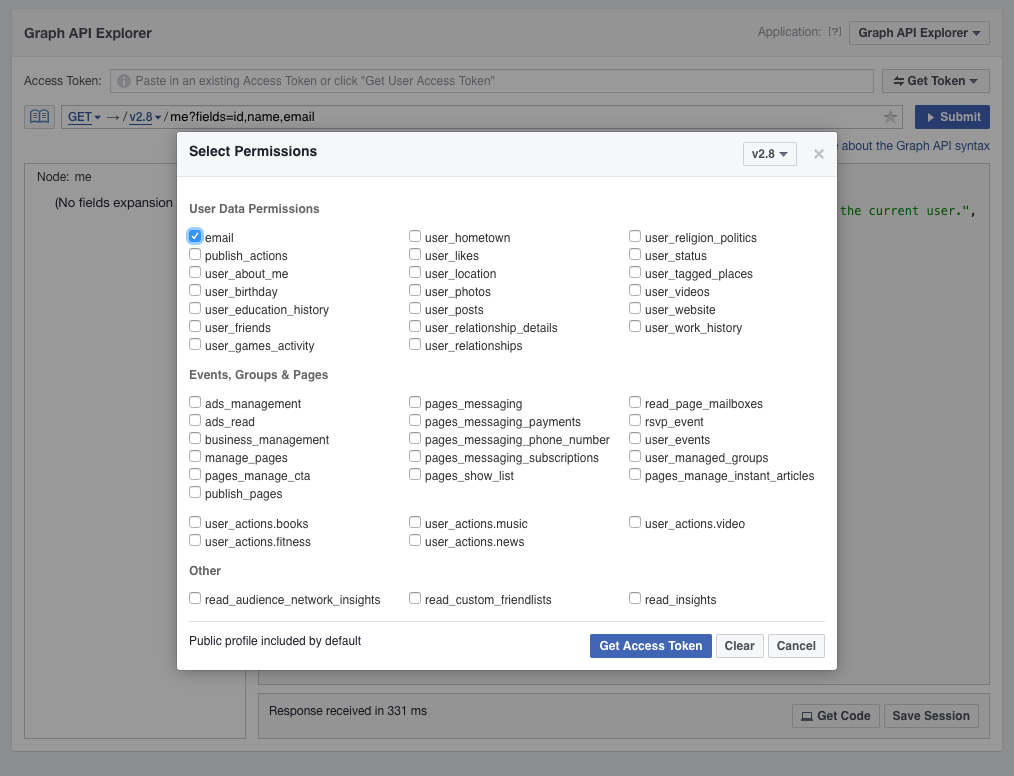The height and width of the screenshot is (776, 1014).
Task: Check user_actions.books permission
Action: click(x=195, y=523)
